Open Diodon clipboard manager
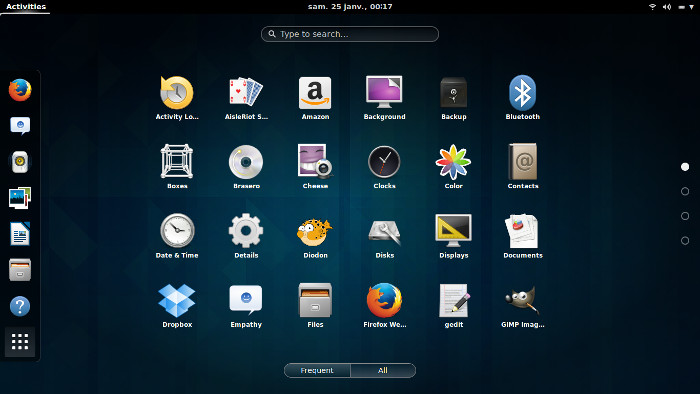Viewport: 700px width, 394px height. click(x=315, y=236)
